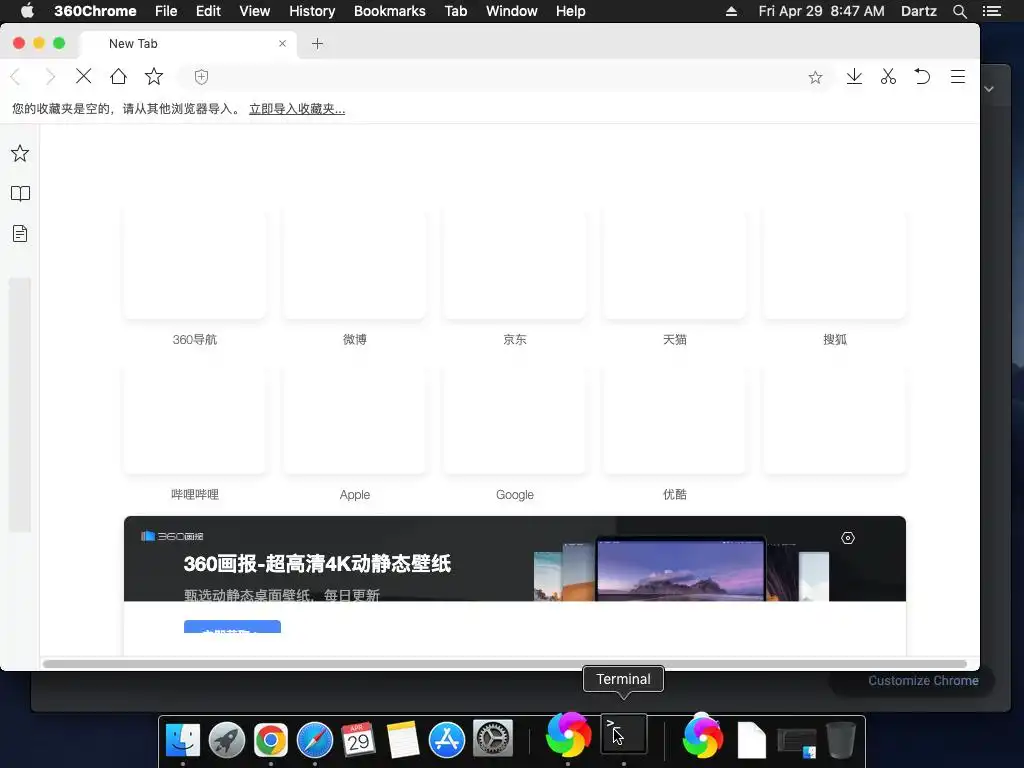Click the horizontal scrollbar at page bottom
This screenshot has width=1024, height=768.
coord(505,664)
